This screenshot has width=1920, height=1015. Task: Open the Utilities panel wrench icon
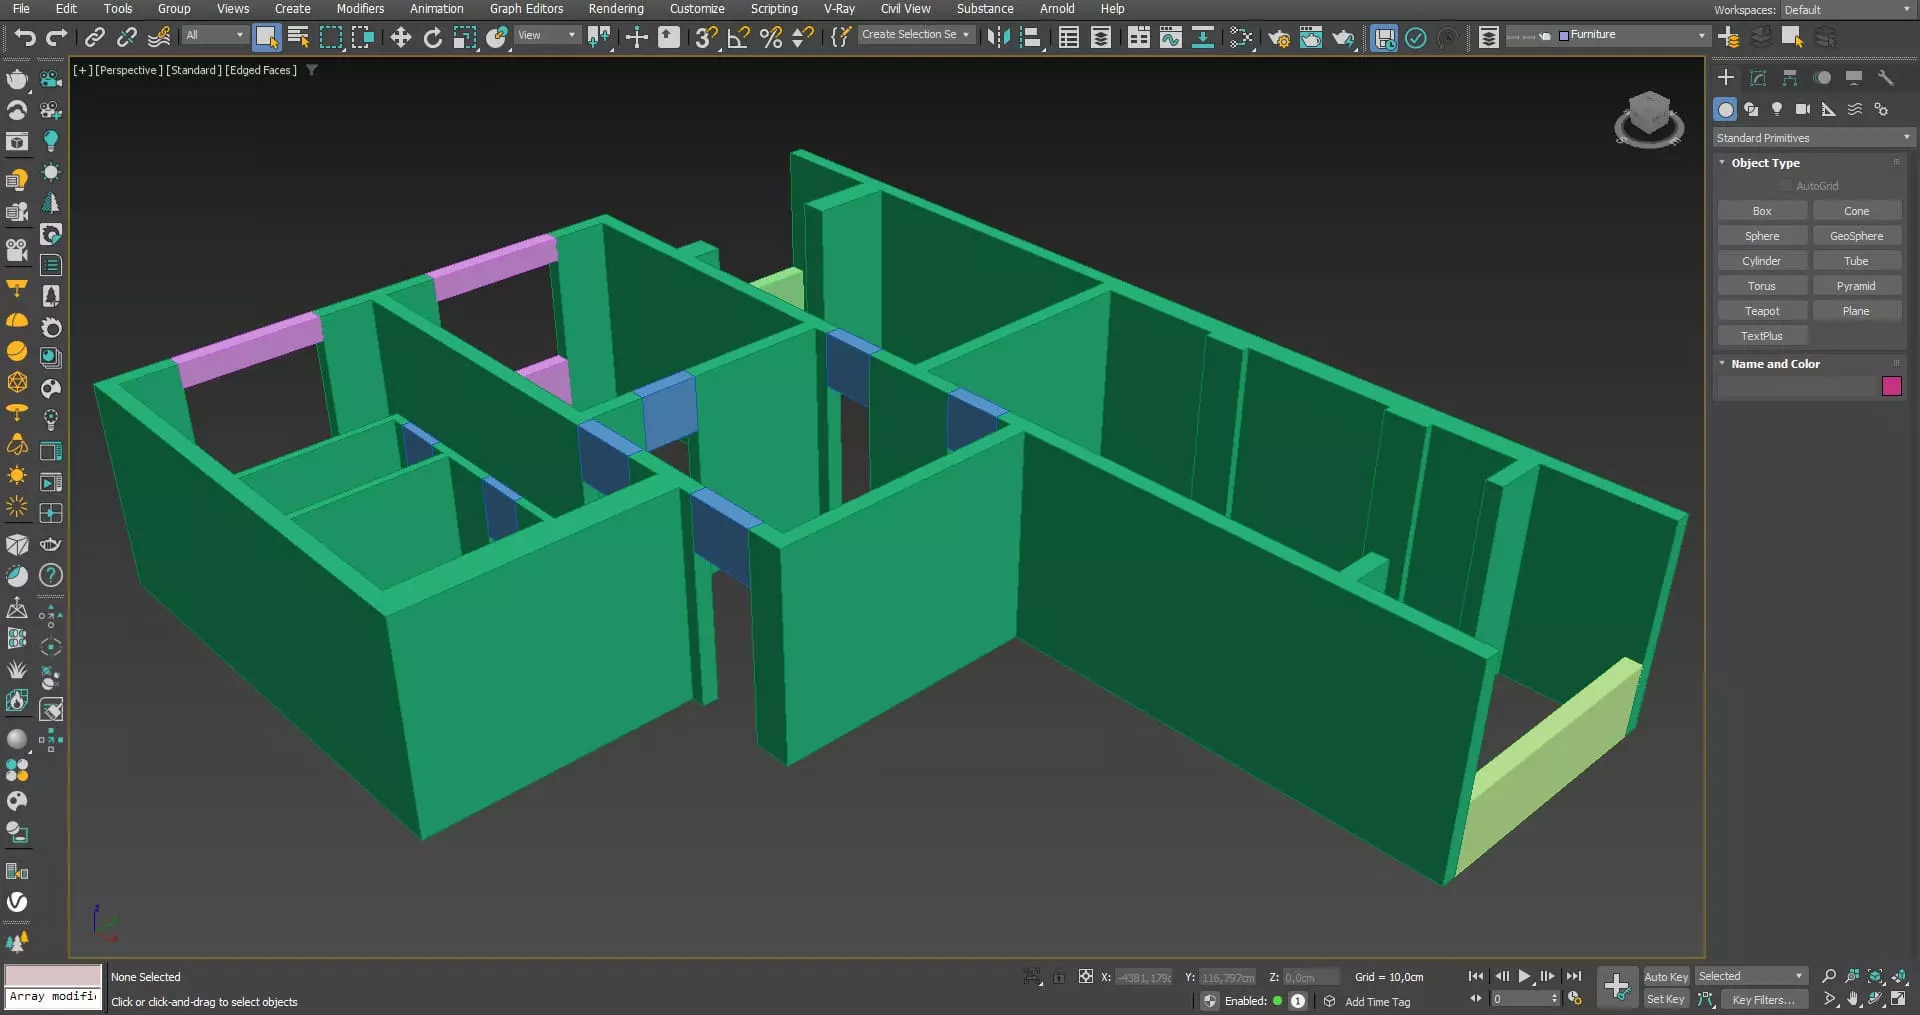1885,78
